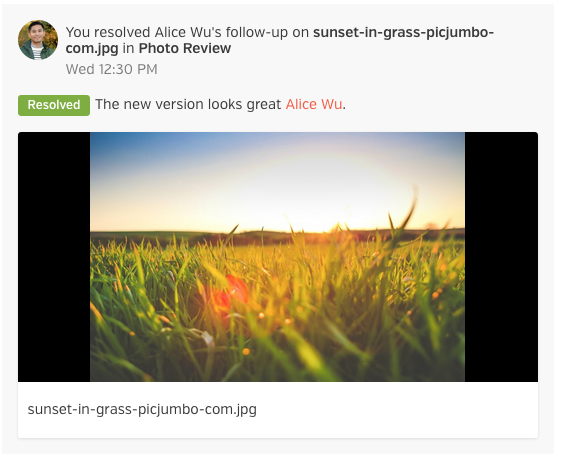The image size is (562, 457).
Task: Open bold sunset-in-grass-picjumbo-com.jpg link in the header
Action: click(x=280, y=40)
